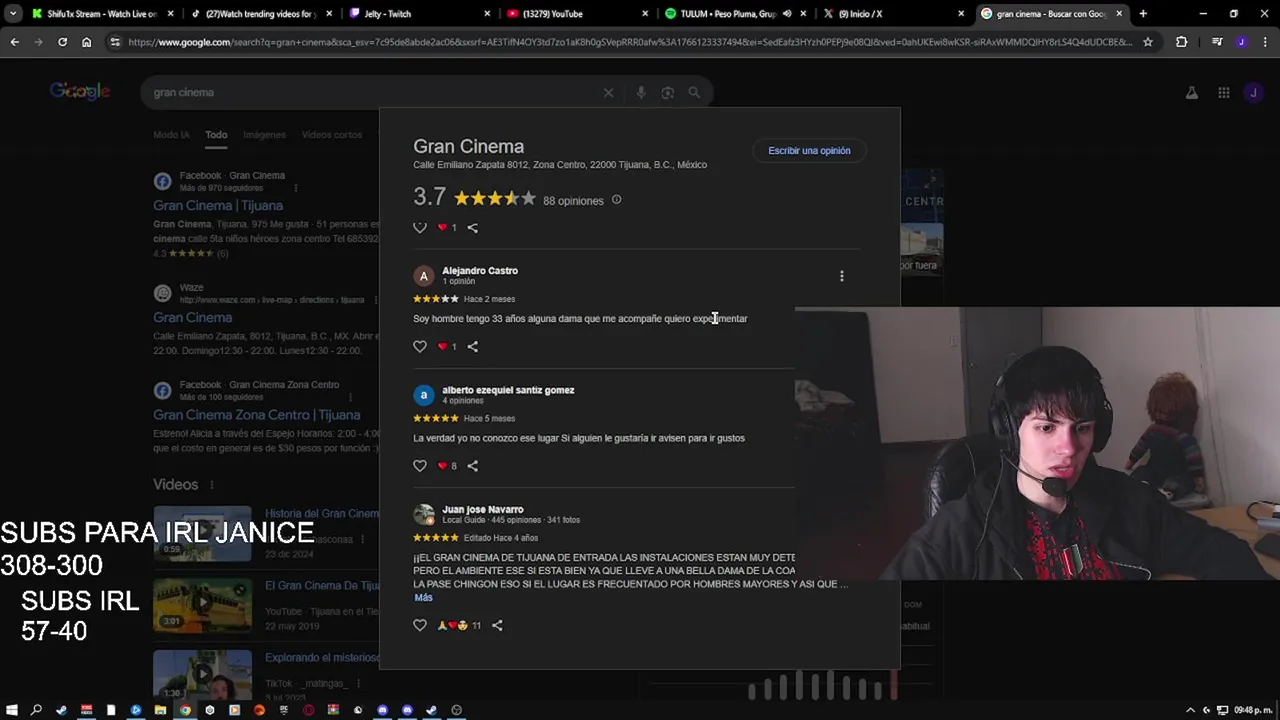The height and width of the screenshot is (720, 1280).
Task: Open Chrome tab search dropdown
Action: (12, 14)
